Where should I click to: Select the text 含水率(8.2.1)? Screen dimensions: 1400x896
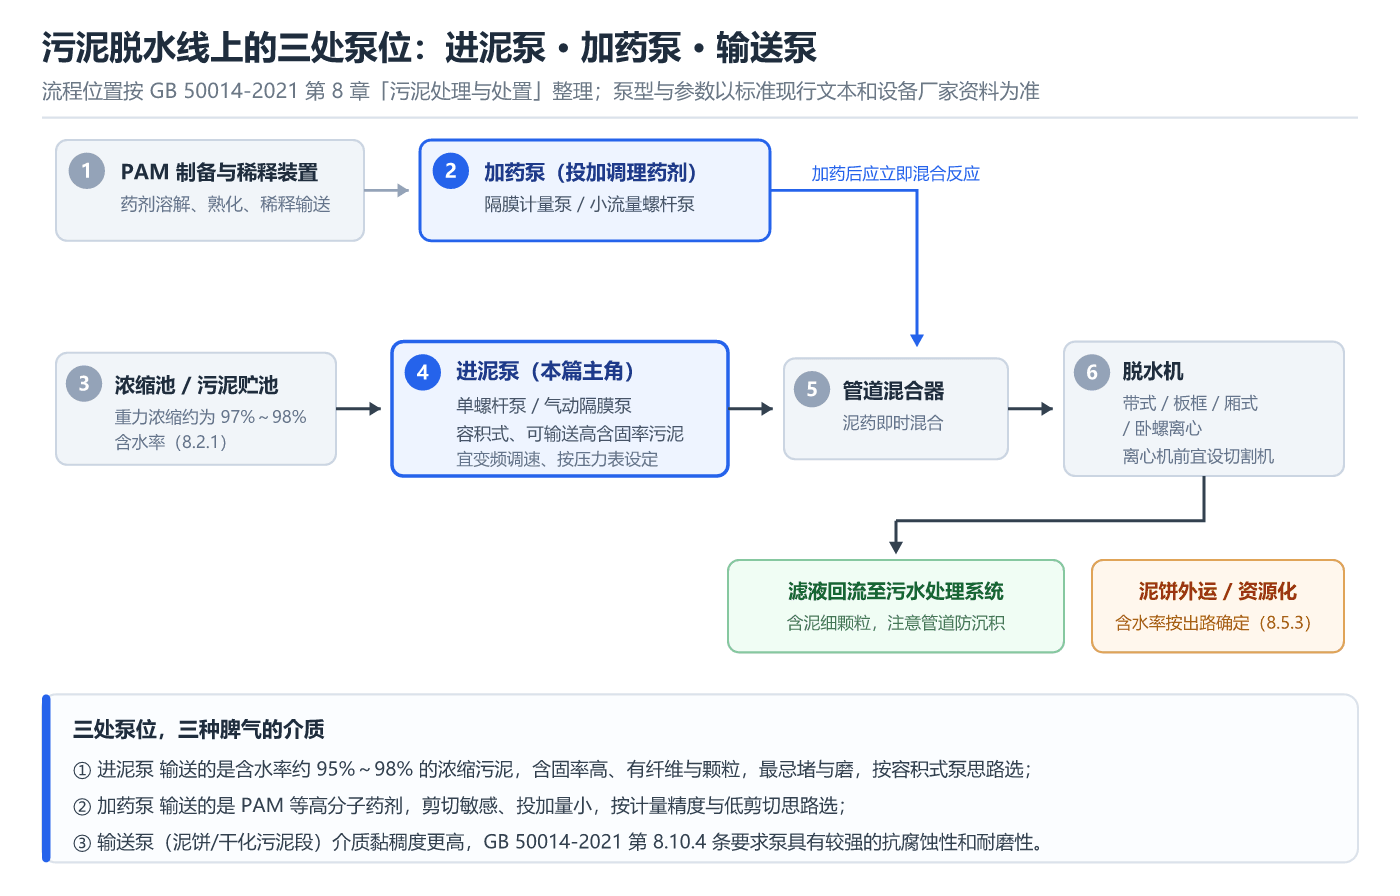click(x=170, y=442)
